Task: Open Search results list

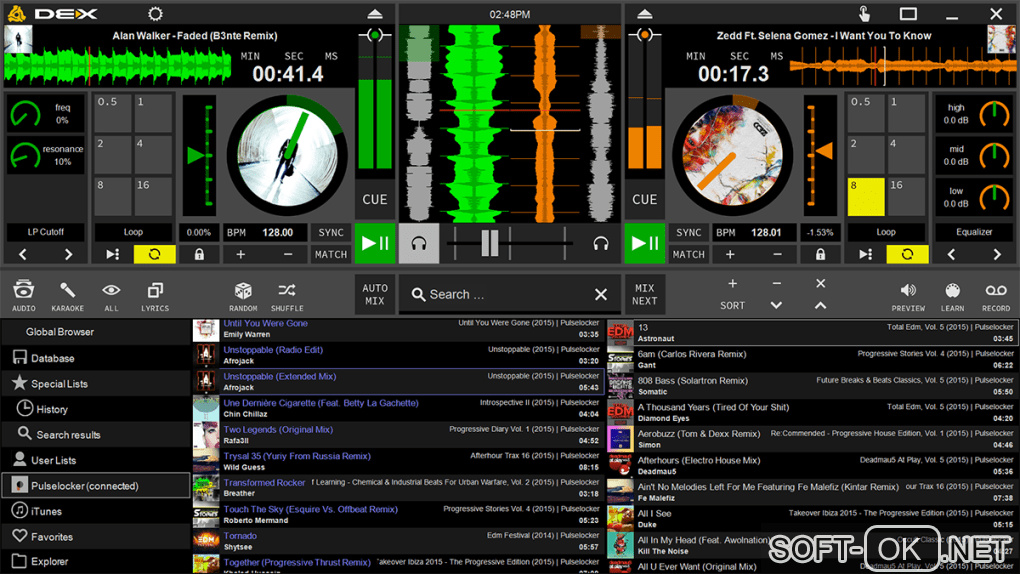Action: tap(96, 434)
